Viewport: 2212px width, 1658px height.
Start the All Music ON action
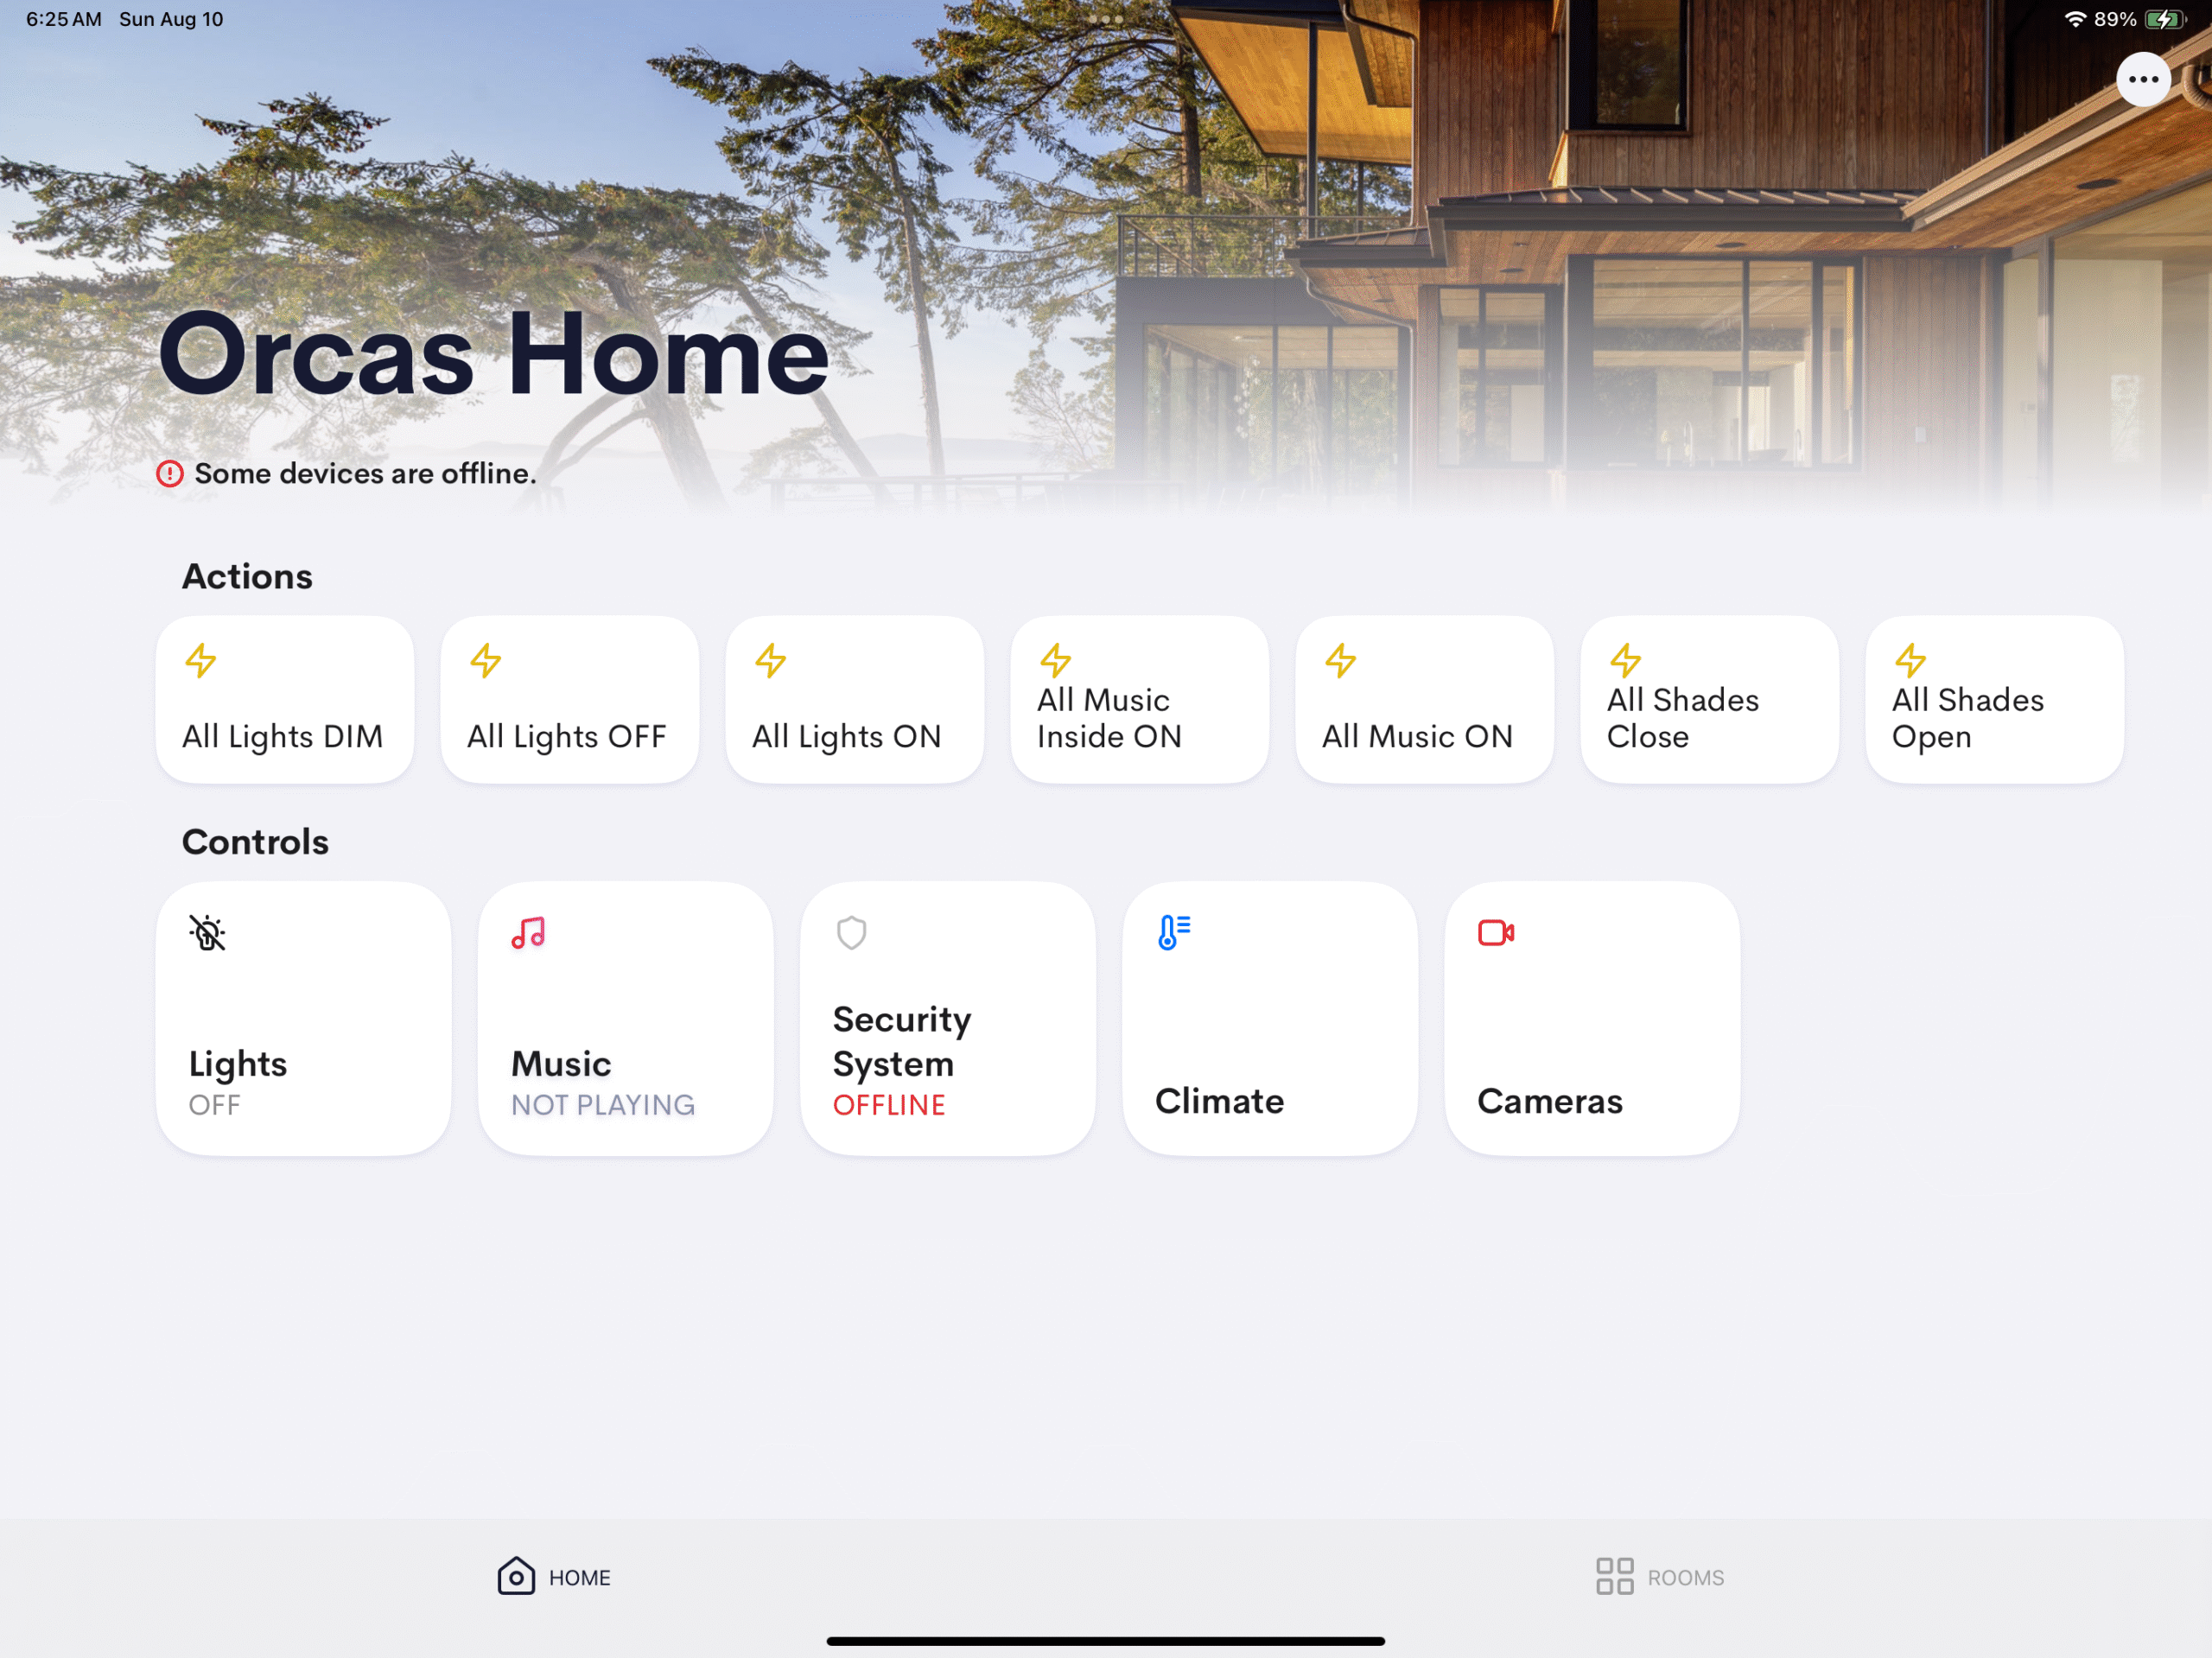1424,700
